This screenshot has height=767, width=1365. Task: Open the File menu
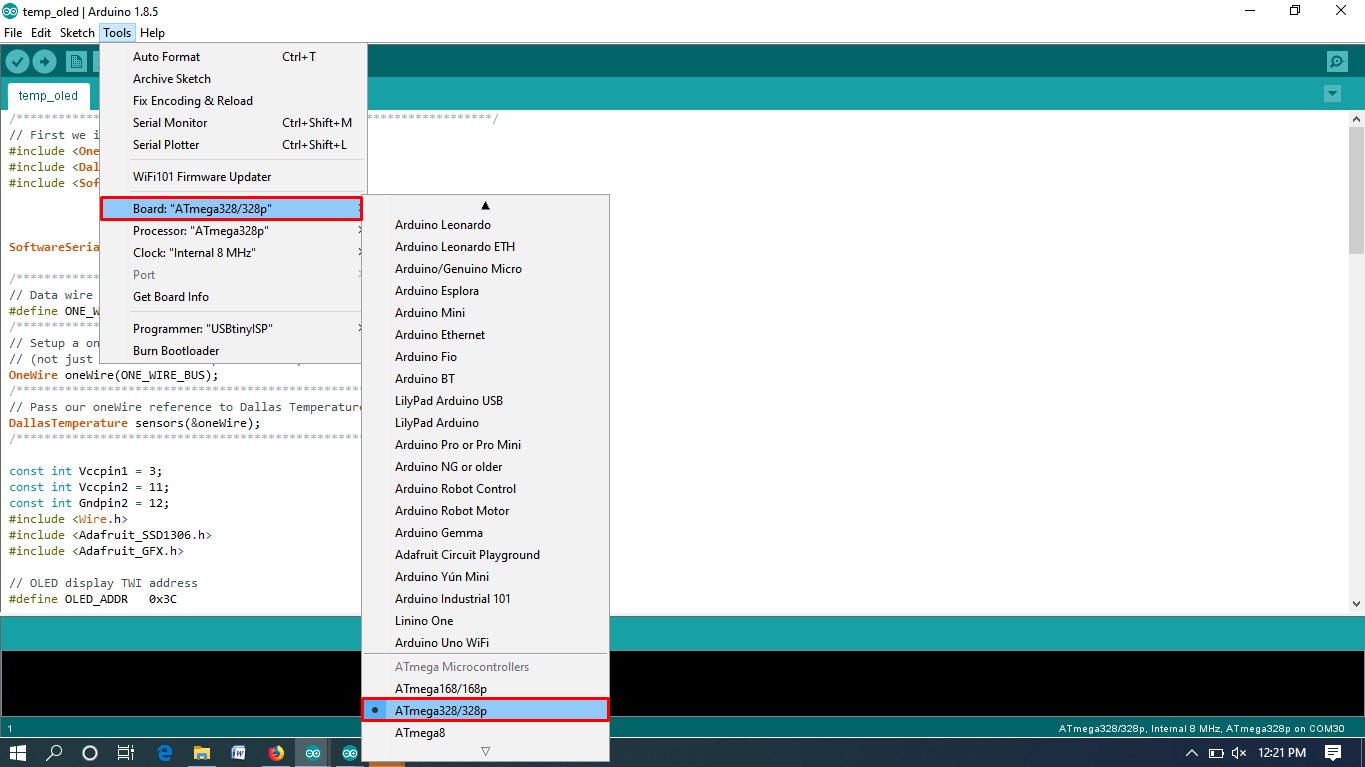tap(13, 33)
